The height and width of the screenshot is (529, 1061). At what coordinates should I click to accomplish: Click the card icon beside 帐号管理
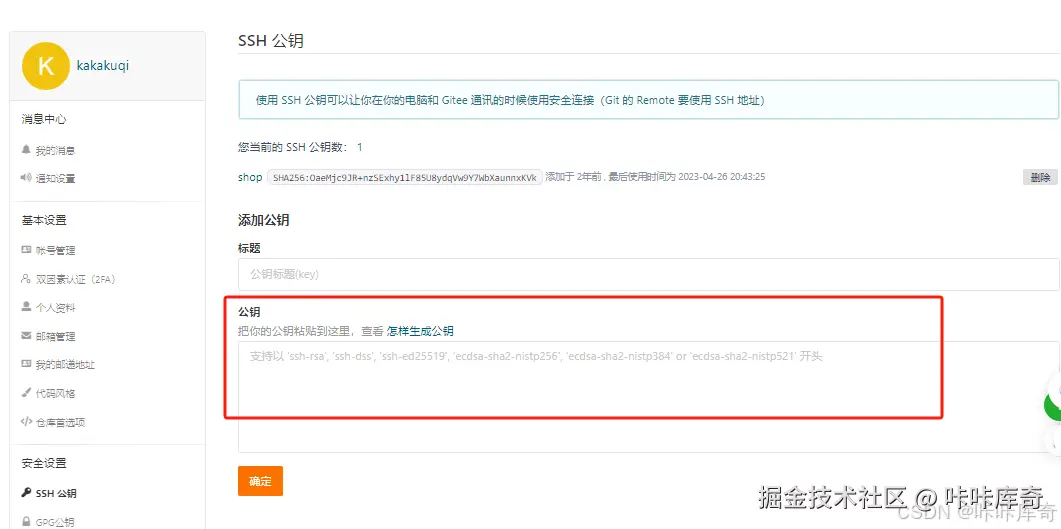26,250
